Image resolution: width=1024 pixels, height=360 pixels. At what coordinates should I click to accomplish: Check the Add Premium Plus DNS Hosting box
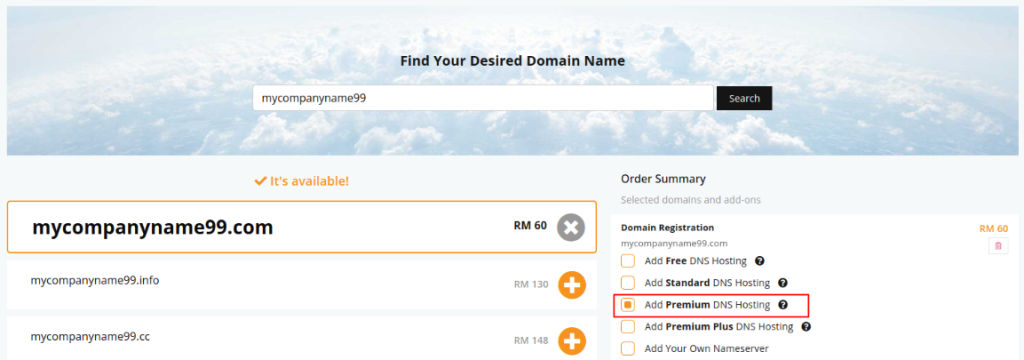(628, 326)
